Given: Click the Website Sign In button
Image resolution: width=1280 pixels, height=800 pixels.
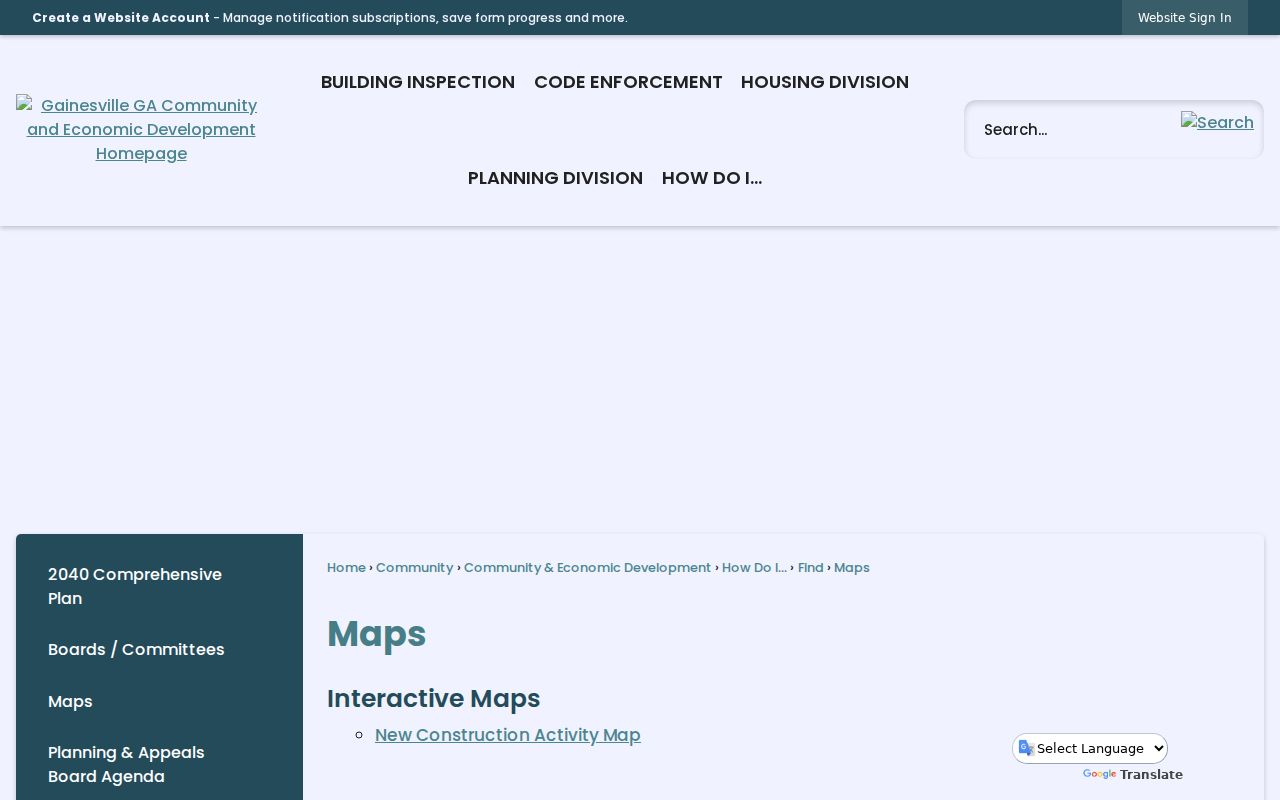Looking at the screenshot, I should pos(1184,18).
